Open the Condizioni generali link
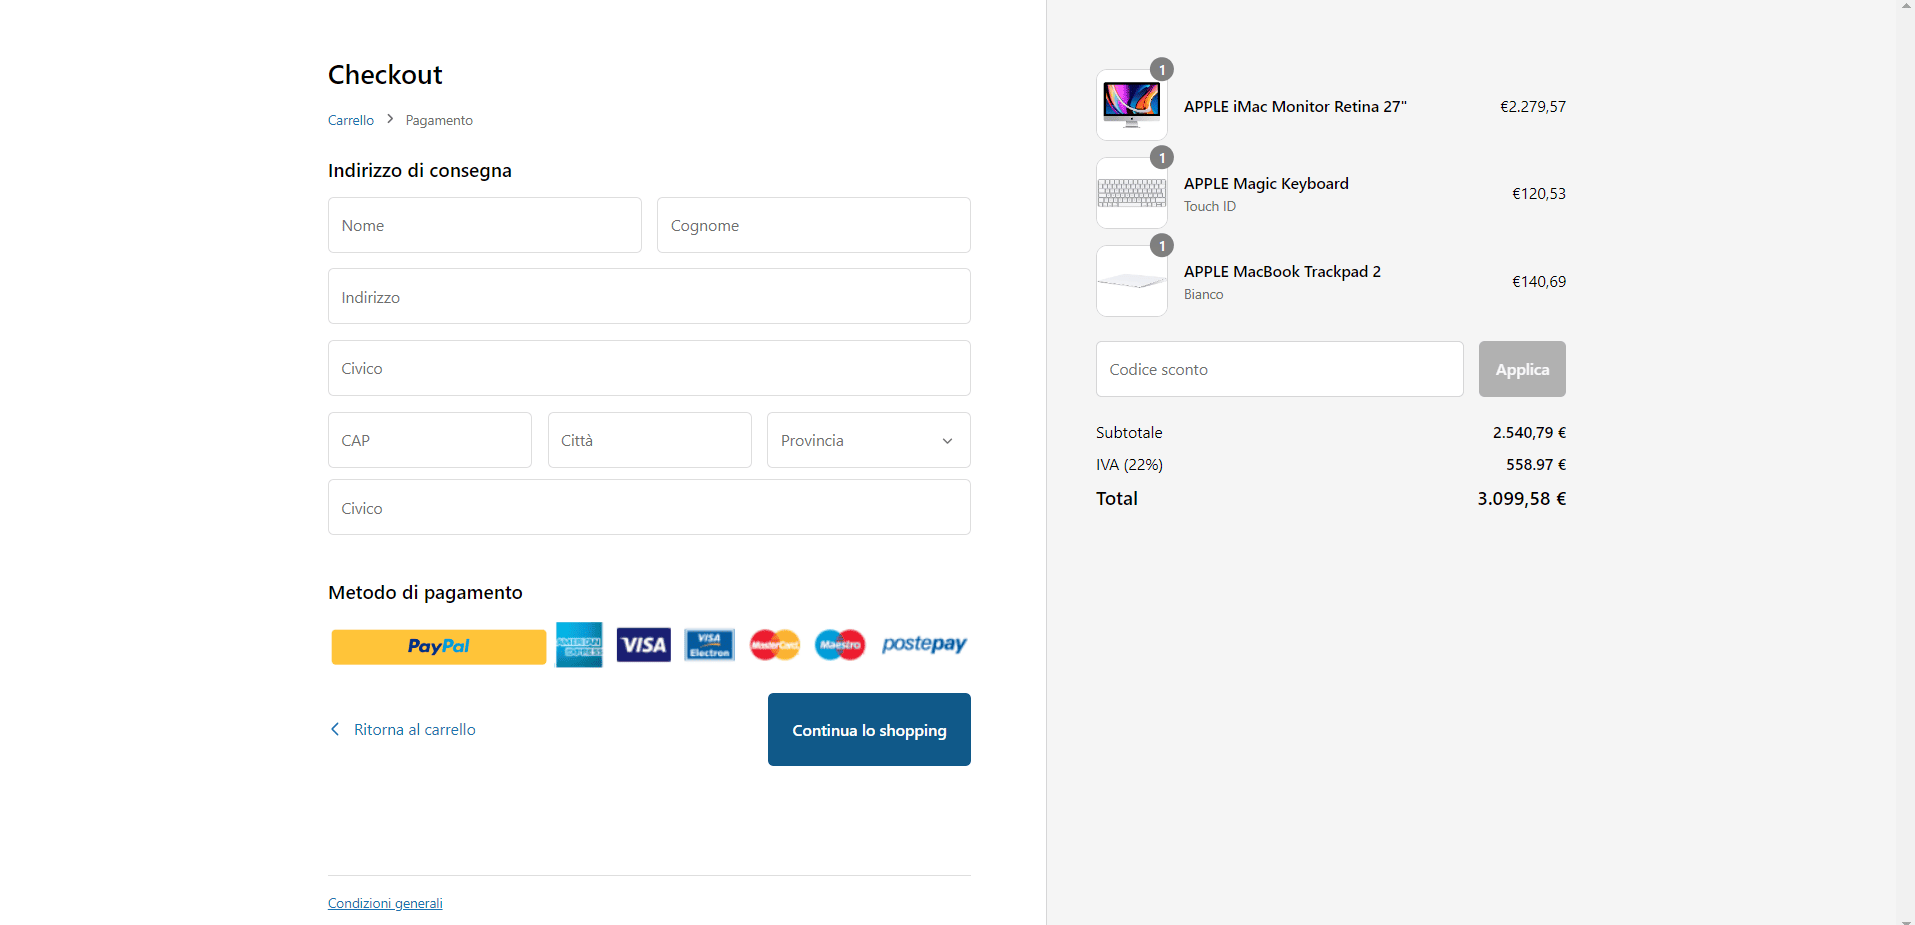This screenshot has width=1915, height=925. coord(385,903)
